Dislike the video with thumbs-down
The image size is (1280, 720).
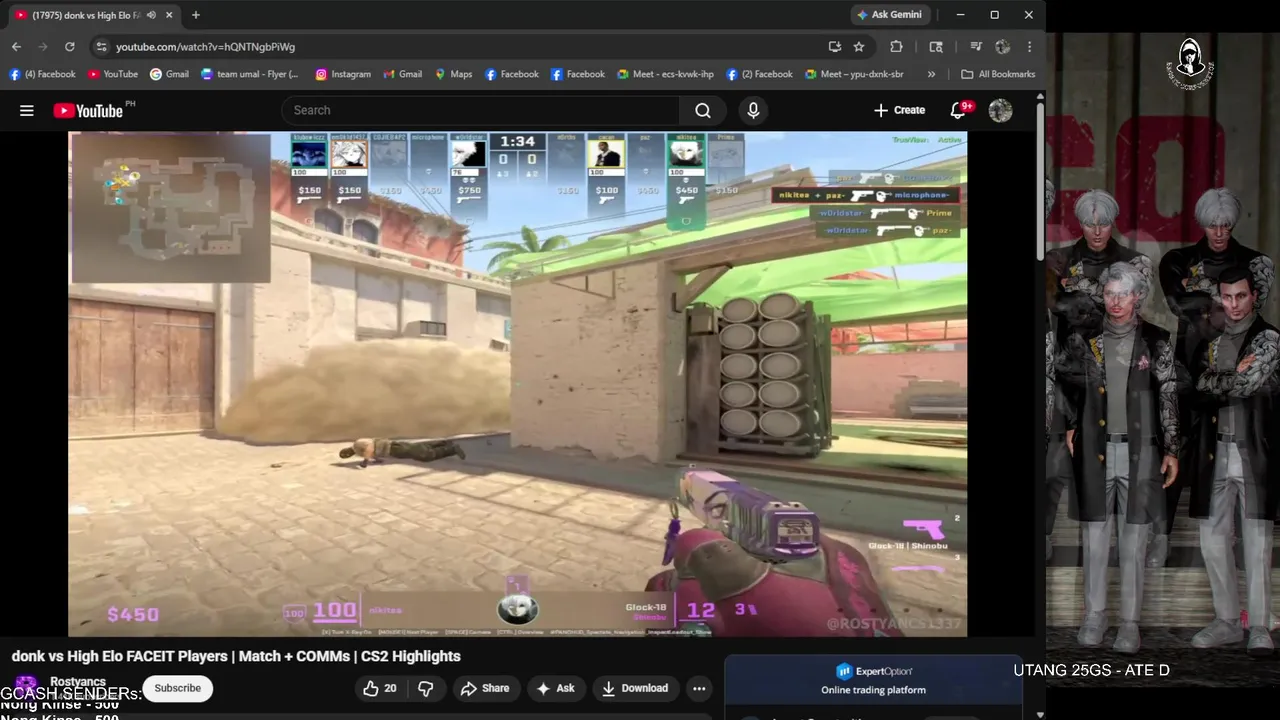(x=425, y=688)
